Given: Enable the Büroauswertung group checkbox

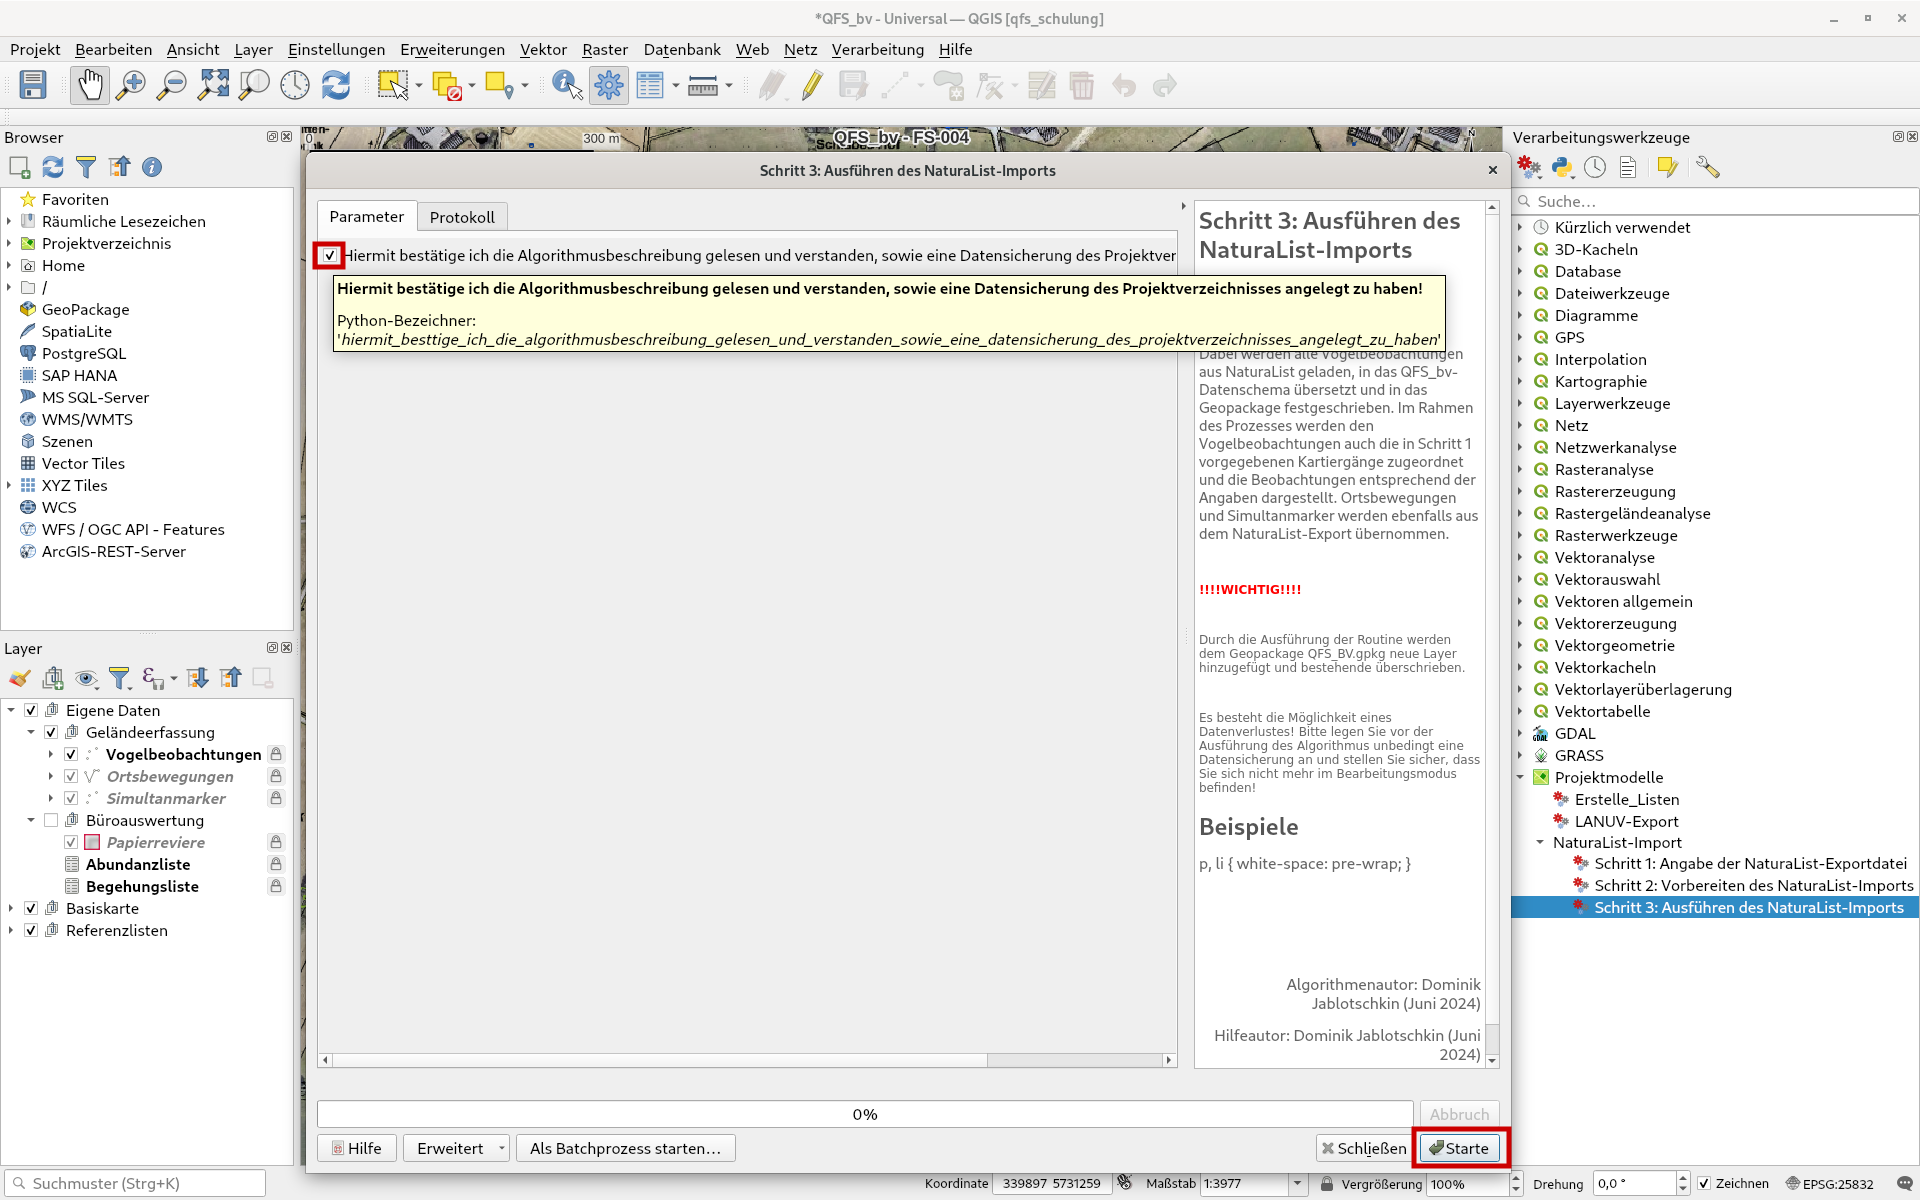Looking at the screenshot, I should (x=51, y=821).
